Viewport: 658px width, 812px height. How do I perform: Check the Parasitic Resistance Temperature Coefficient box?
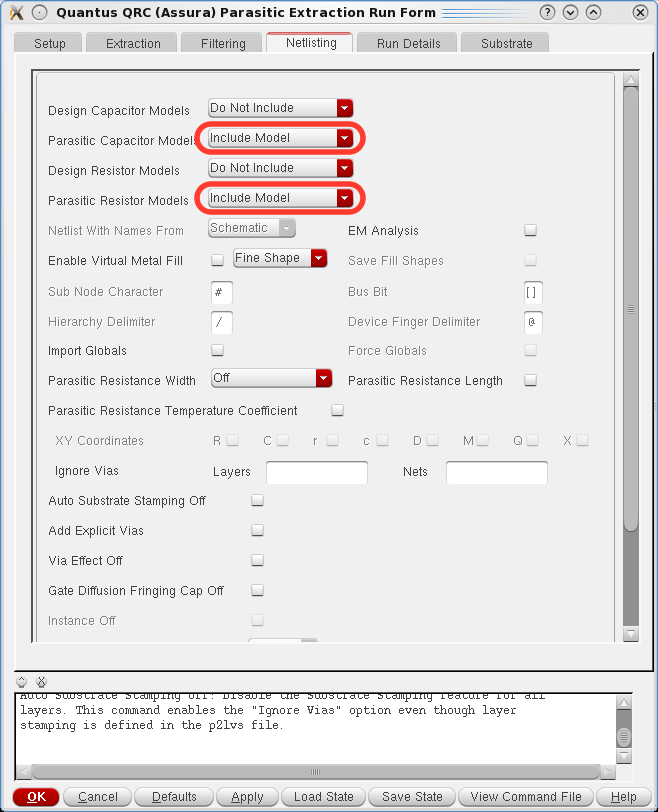tap(337, 410)
